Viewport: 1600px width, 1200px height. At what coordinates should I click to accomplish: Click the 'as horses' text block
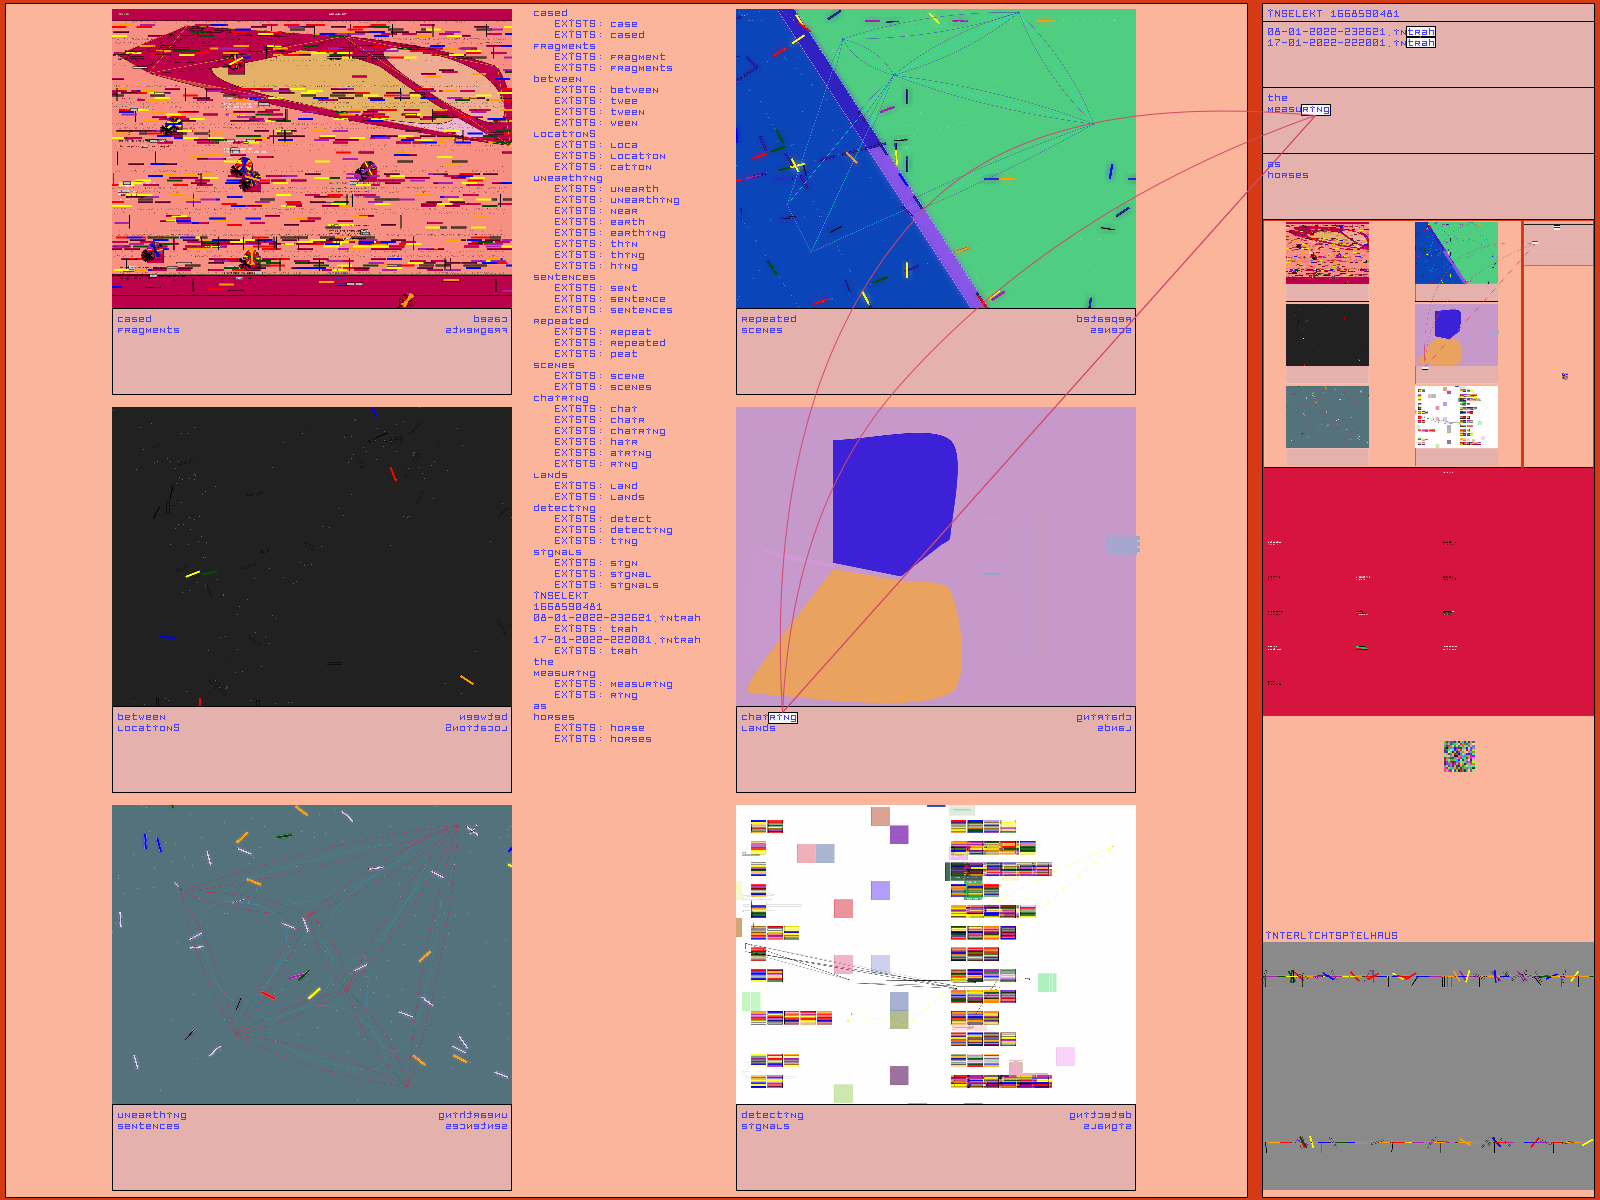(x=1287, y=170)
